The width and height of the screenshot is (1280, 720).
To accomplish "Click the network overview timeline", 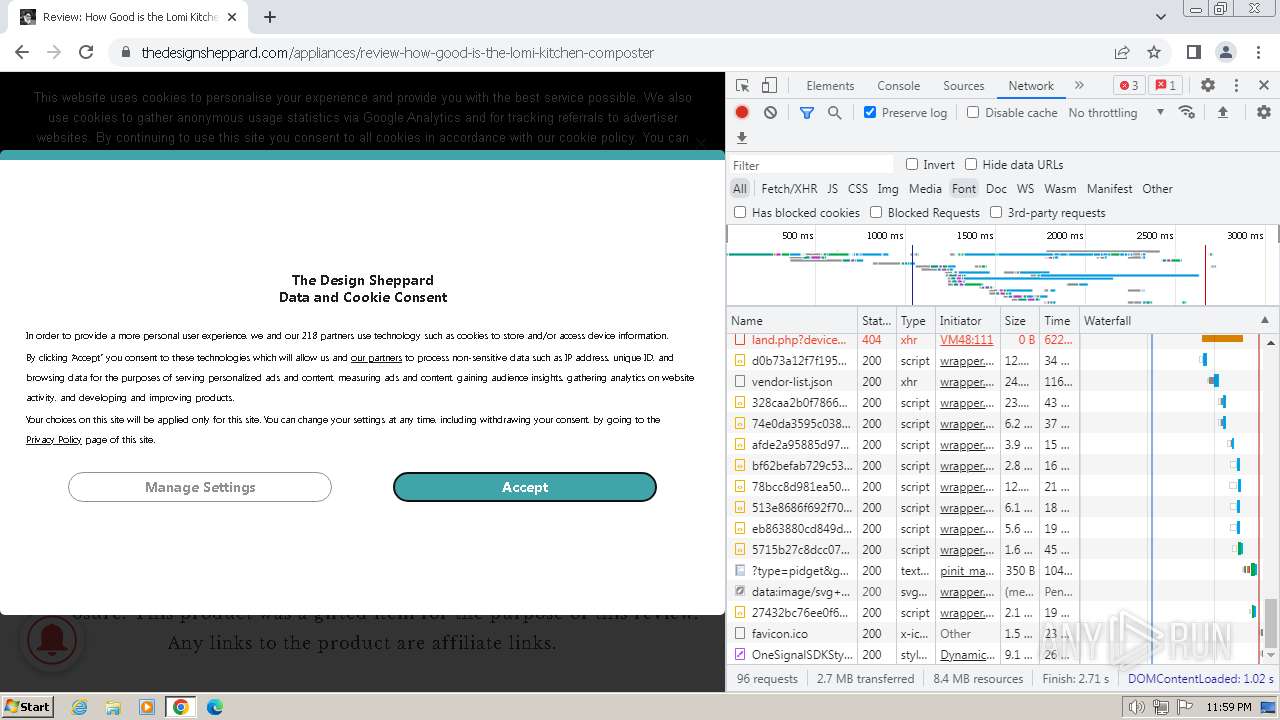I will tap(1002, 265).
